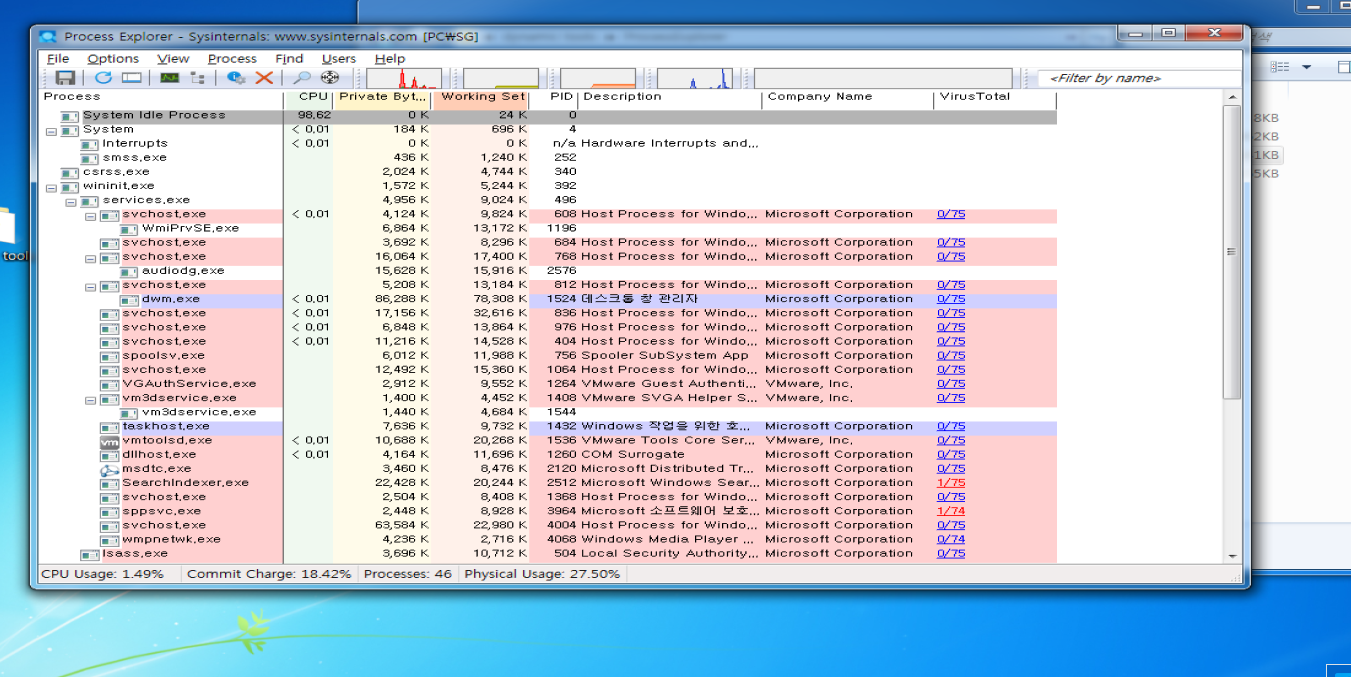Click the Process Explorer title bar icon
The image size is (1351, 677).
click(48, 36)
